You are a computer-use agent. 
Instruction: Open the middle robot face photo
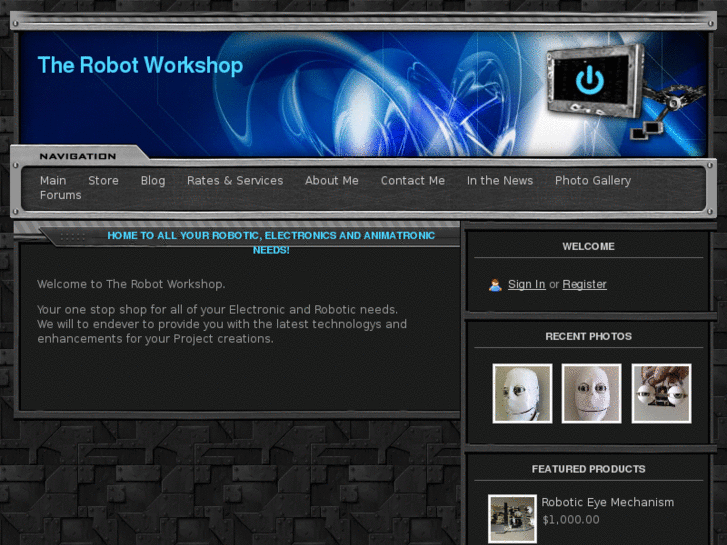coord(591,393)
